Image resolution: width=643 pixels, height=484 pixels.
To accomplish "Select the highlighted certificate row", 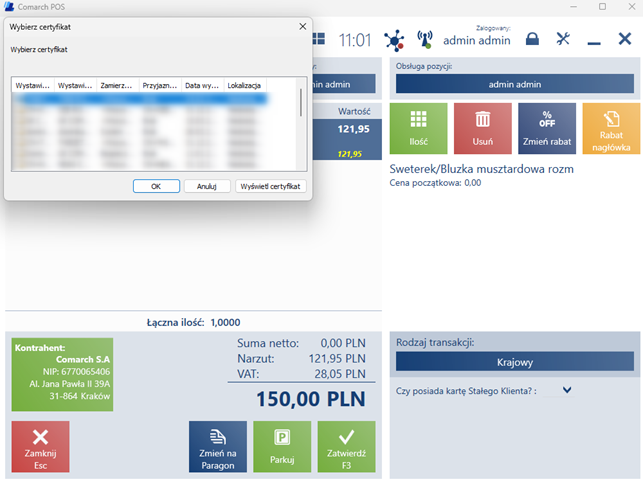I will tap(140, 98).
